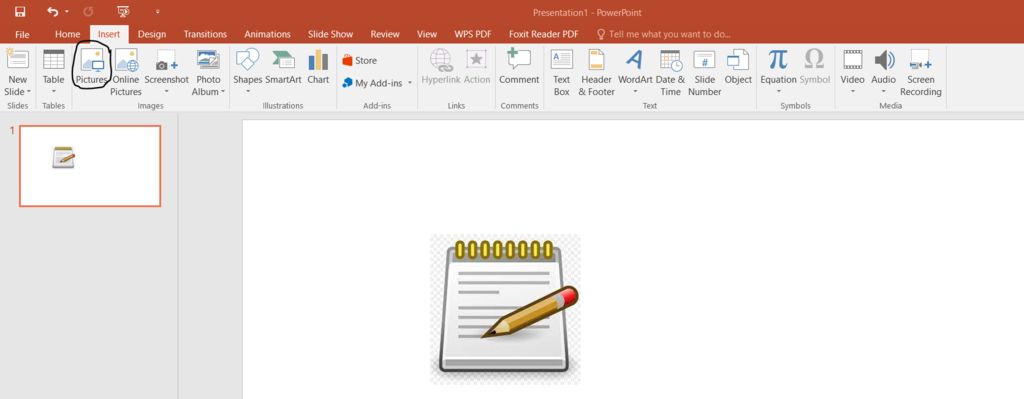Switch to the Design tab

(152, 34)
